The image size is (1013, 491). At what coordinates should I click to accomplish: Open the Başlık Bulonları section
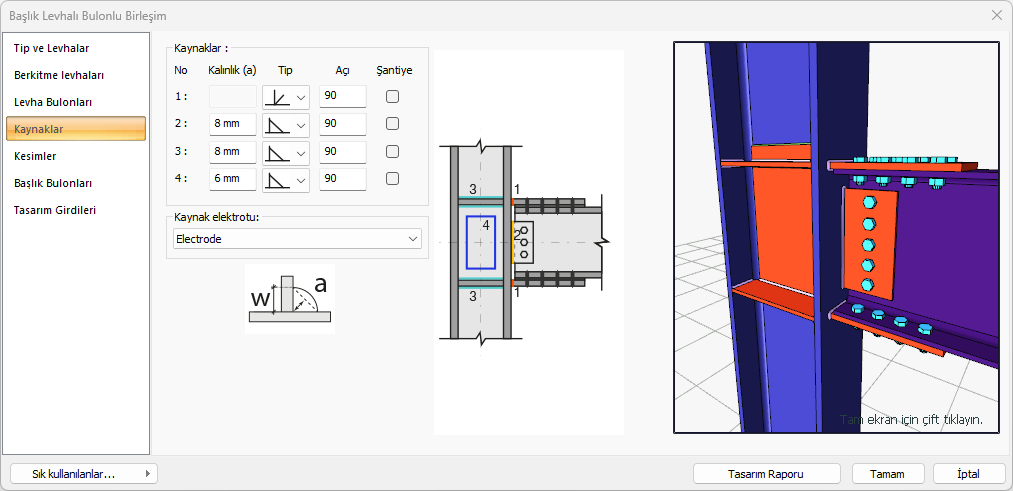point(53,183)
